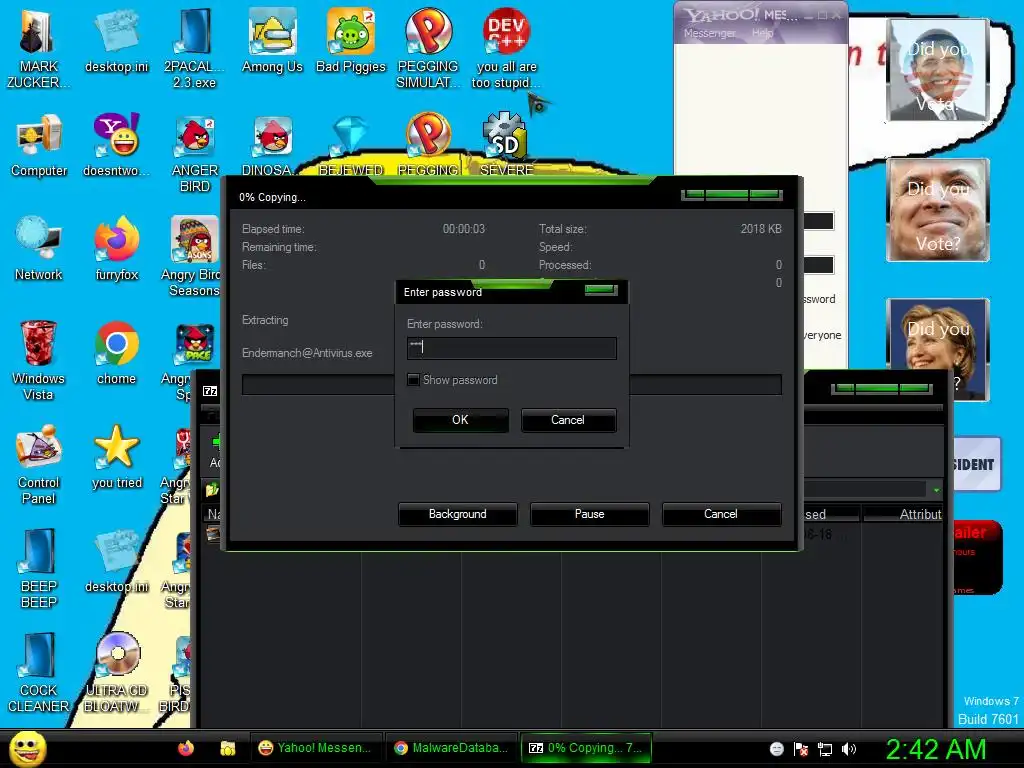Viewport: 1024px width, 768px height.
Task: Select desktop.ini icon in top row
Action: [116, 42]
